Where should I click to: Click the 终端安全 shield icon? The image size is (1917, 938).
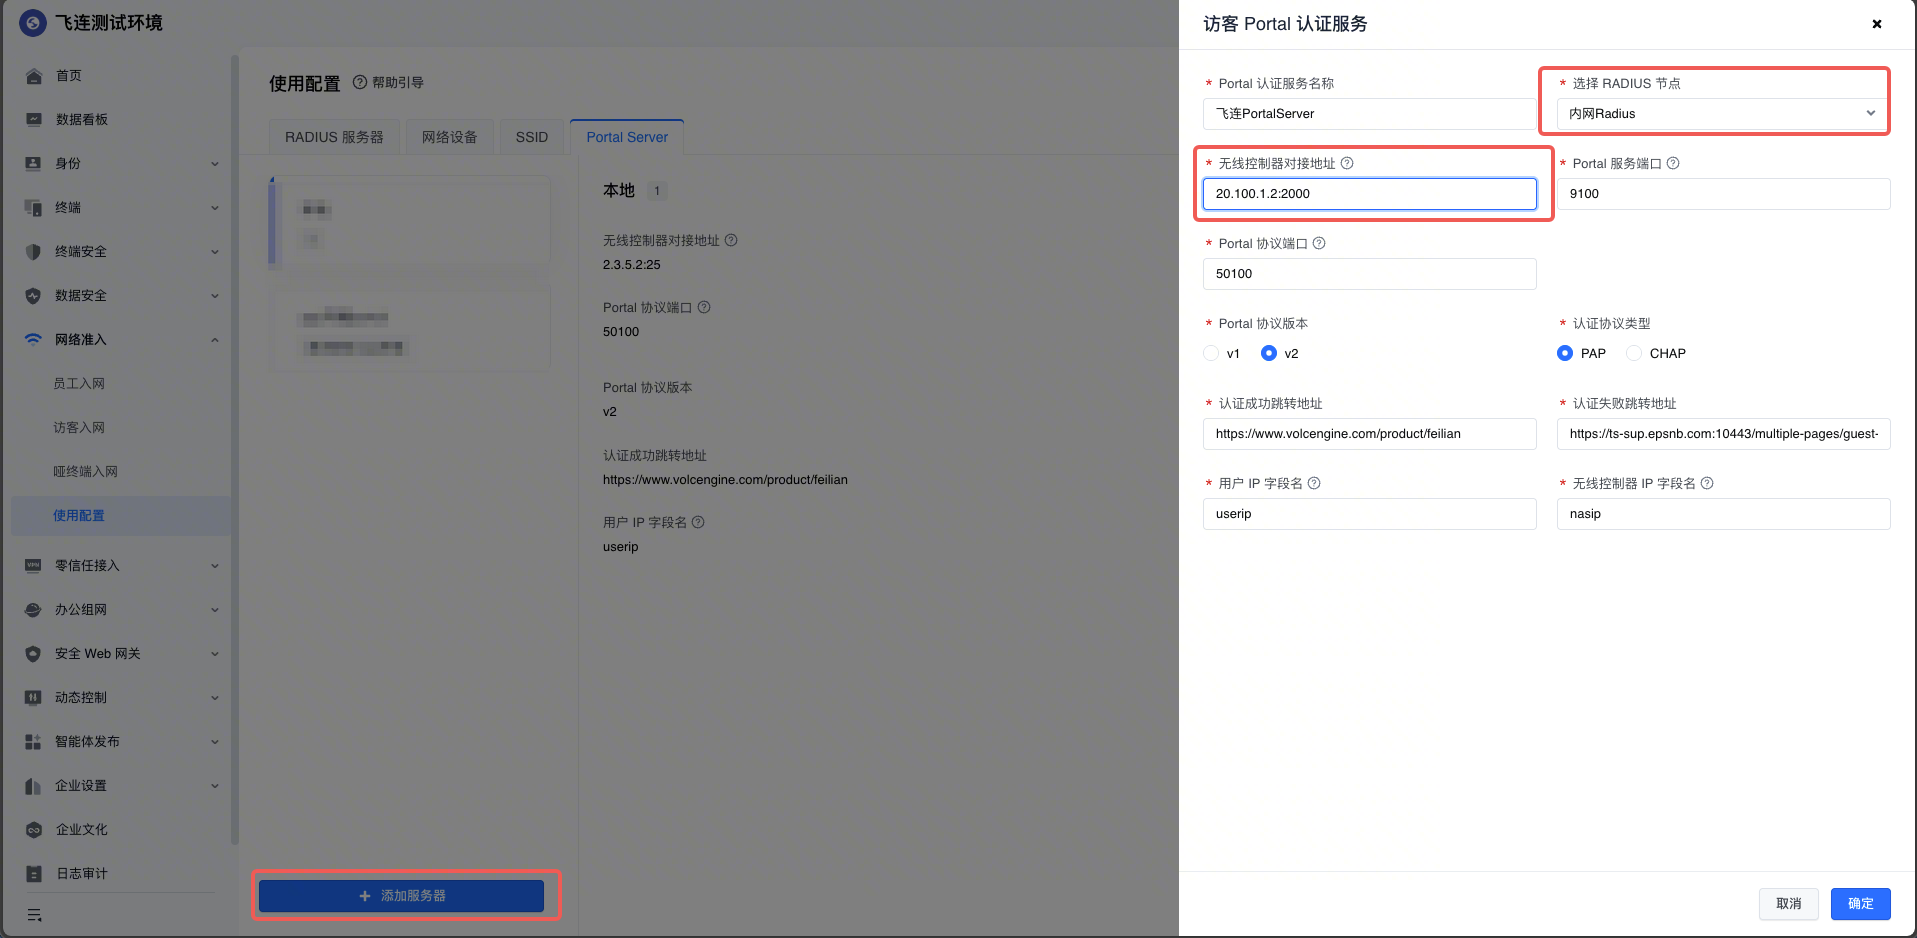[x=33, y=252]
